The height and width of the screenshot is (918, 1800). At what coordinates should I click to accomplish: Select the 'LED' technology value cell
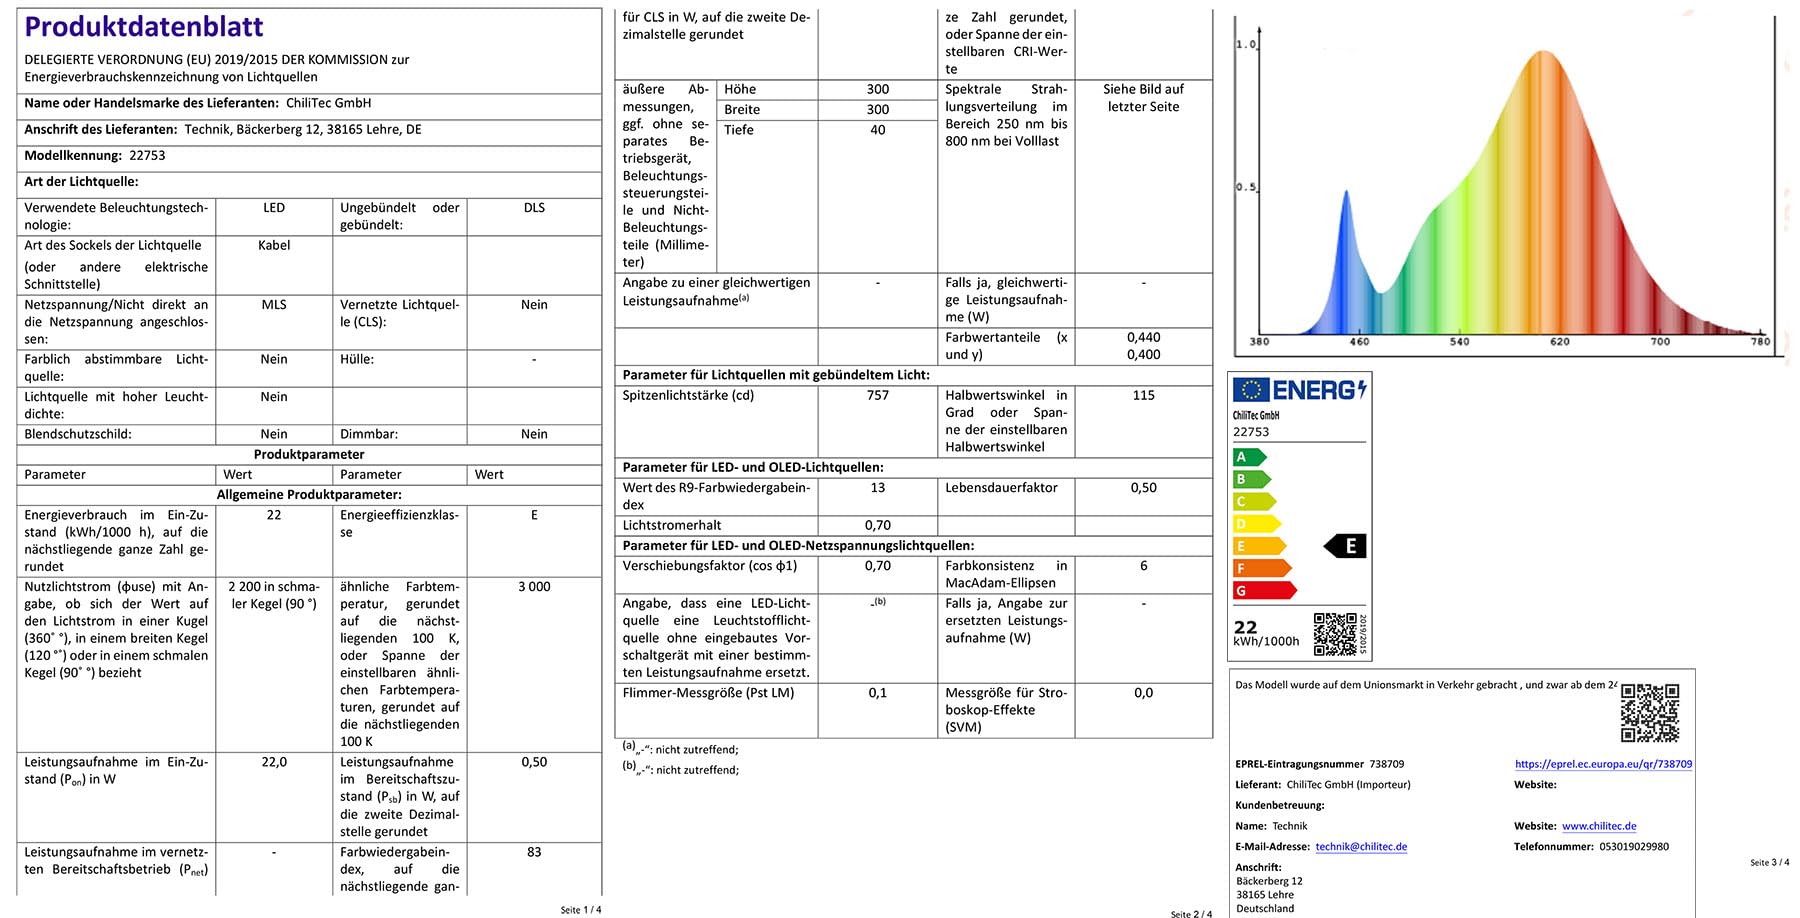tap(274, 208)
